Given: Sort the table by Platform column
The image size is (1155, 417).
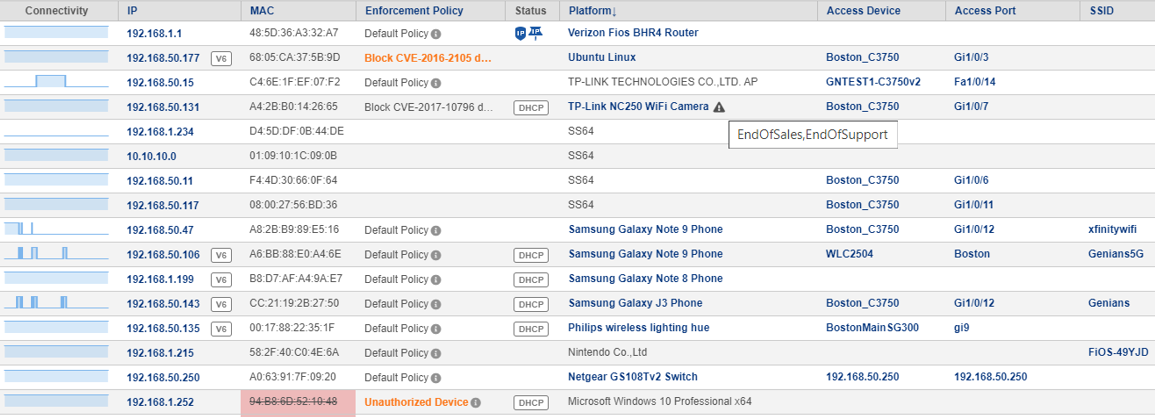Looking at the screenshot, I should [x=592, y=11].
